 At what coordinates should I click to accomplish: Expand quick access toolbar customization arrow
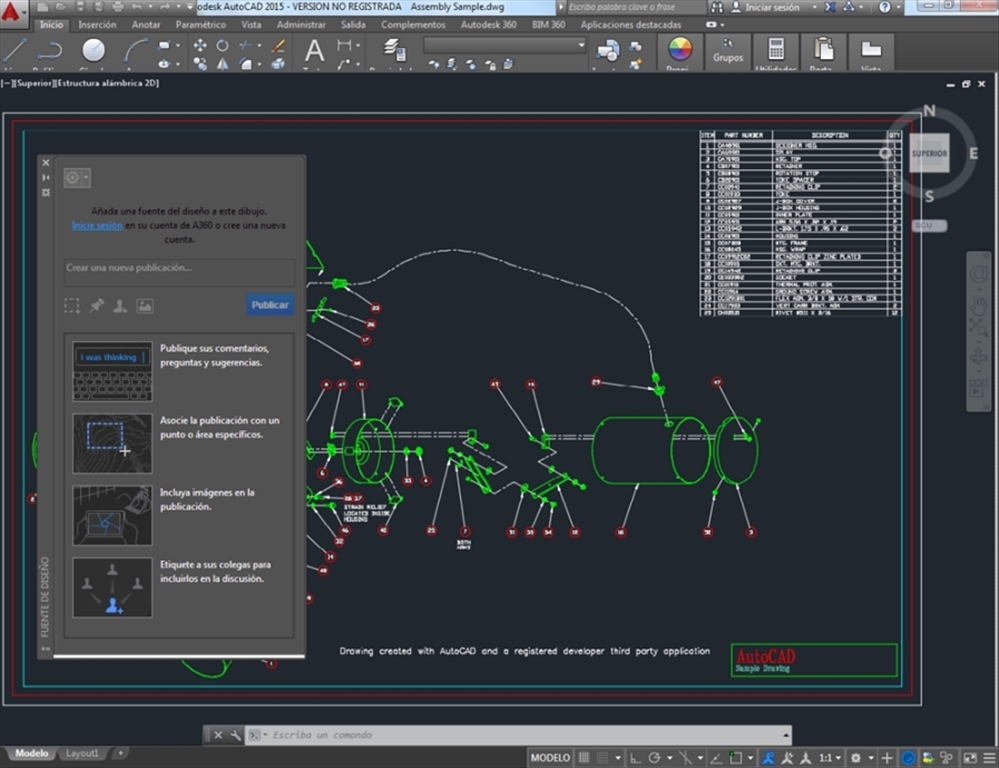190,7
